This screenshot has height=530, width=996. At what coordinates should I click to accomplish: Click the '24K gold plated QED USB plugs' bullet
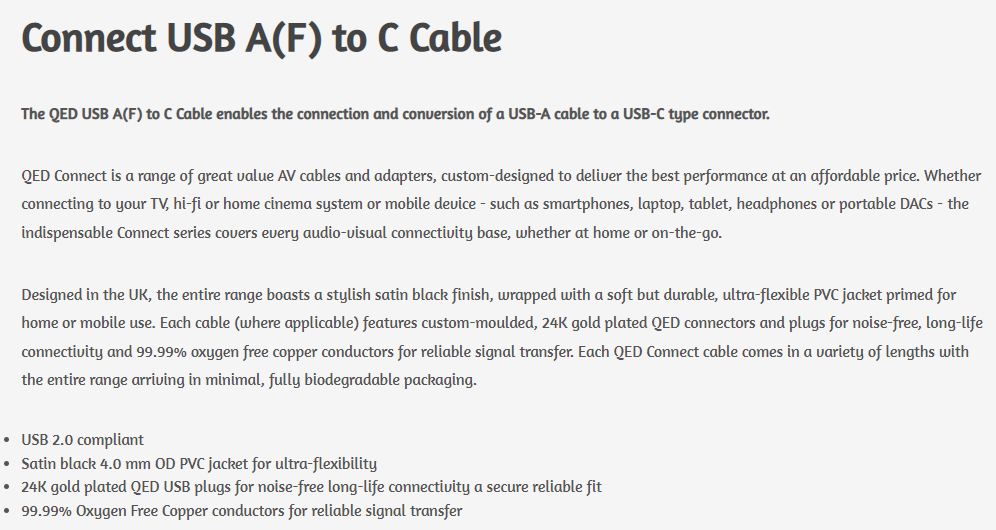coord(311,487)
